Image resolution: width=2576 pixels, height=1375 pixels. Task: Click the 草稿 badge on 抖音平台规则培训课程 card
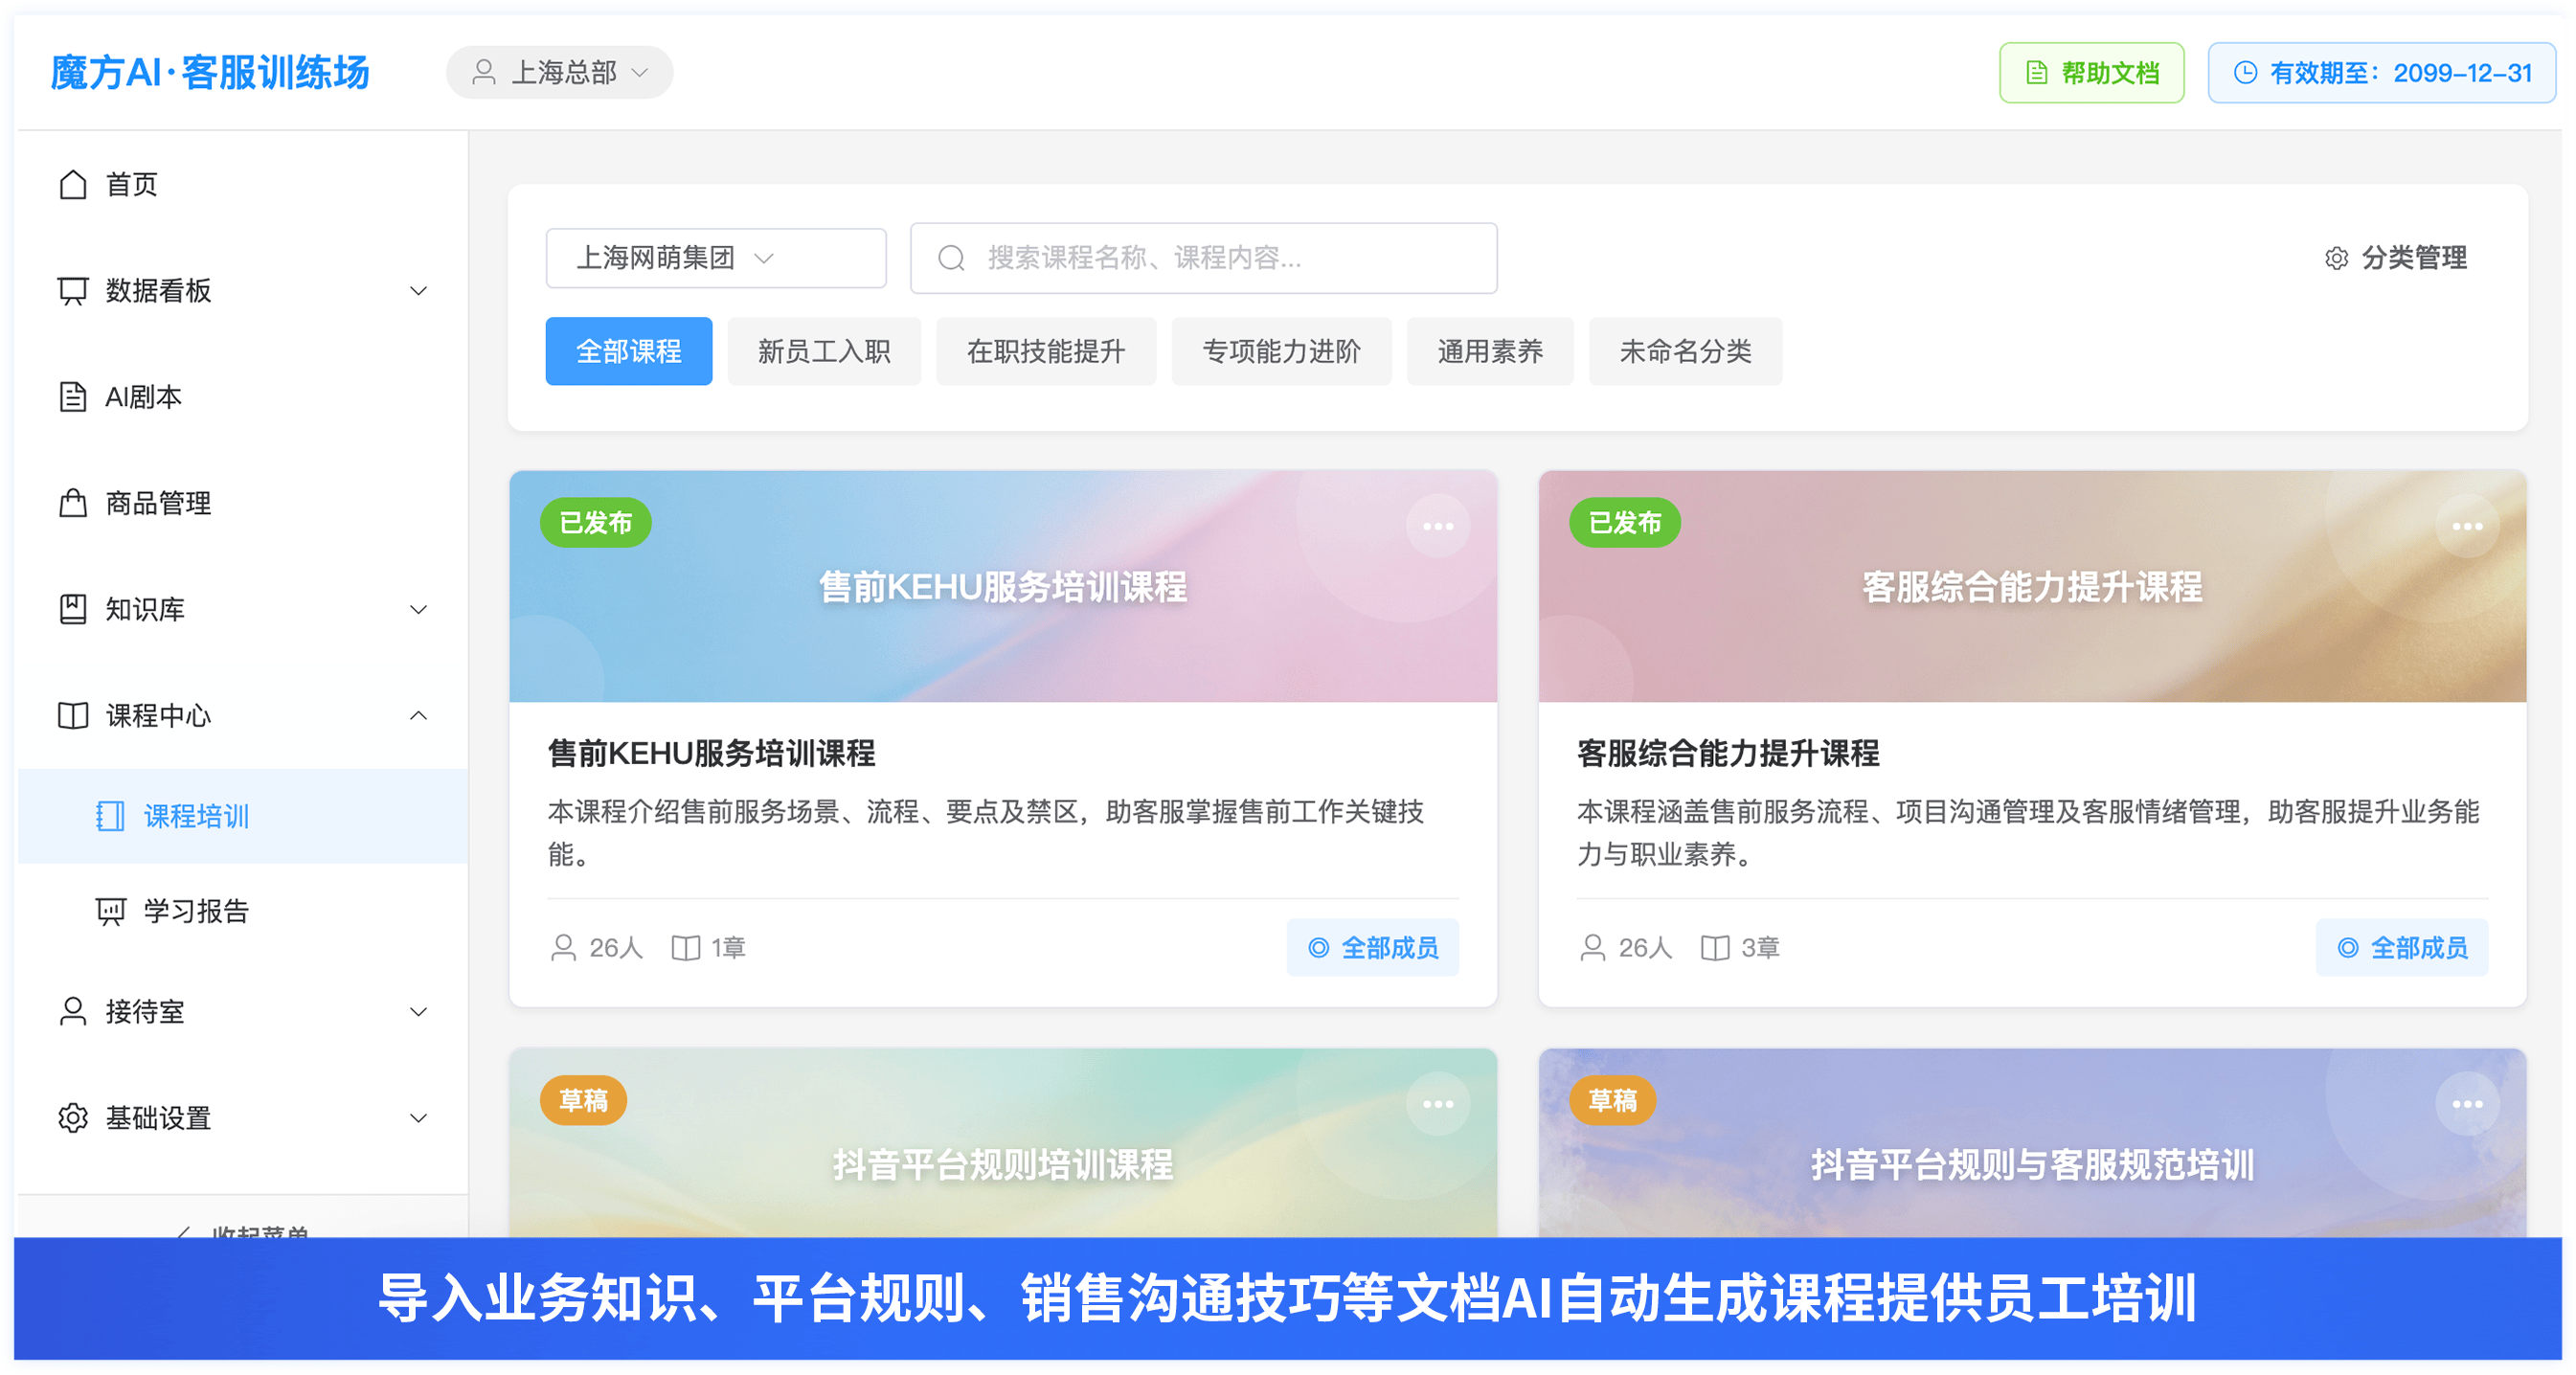[583, 1100]
